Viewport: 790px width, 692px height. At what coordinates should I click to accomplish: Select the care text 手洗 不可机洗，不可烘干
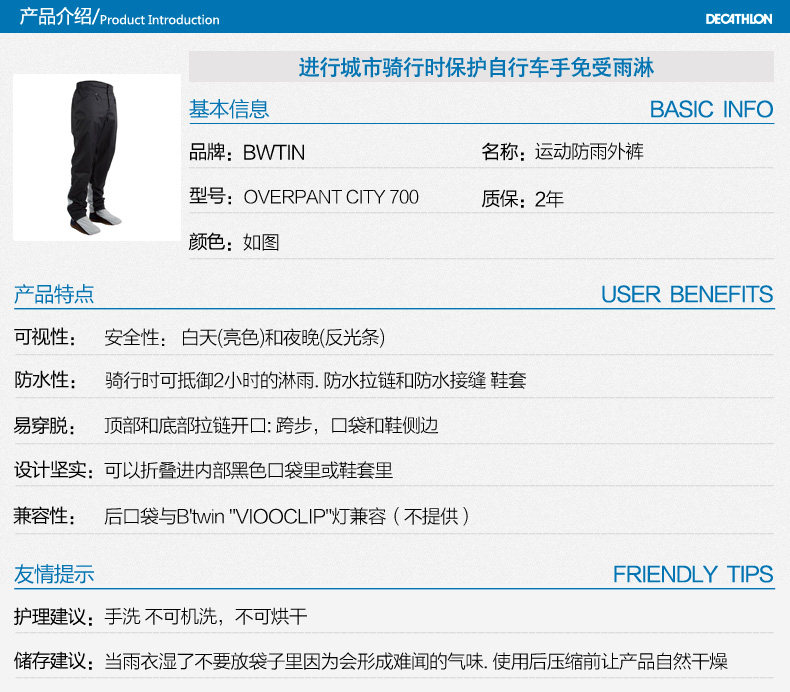(206, 616)
